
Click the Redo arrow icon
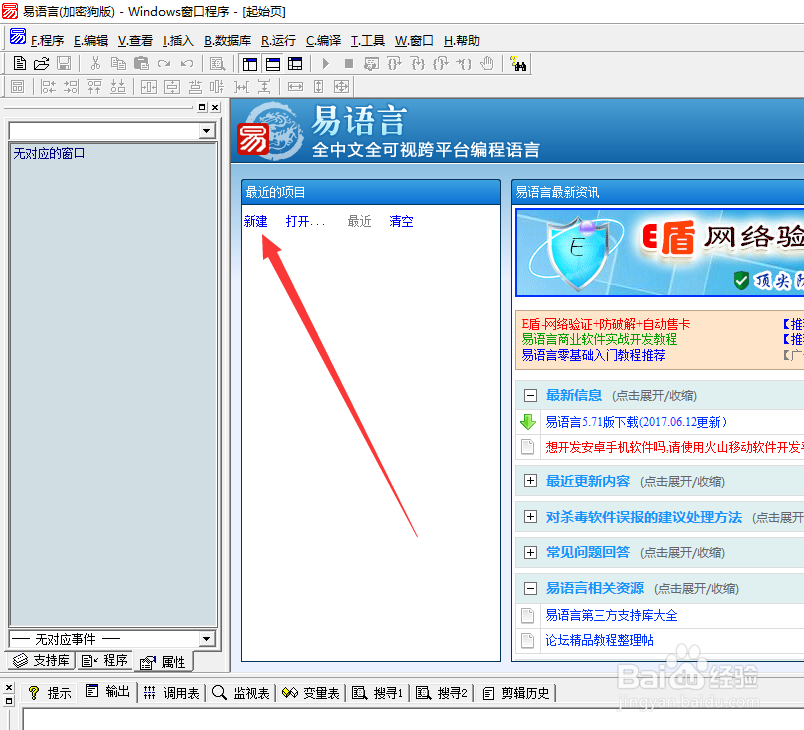pyautogui.click(x=164, y=64)
